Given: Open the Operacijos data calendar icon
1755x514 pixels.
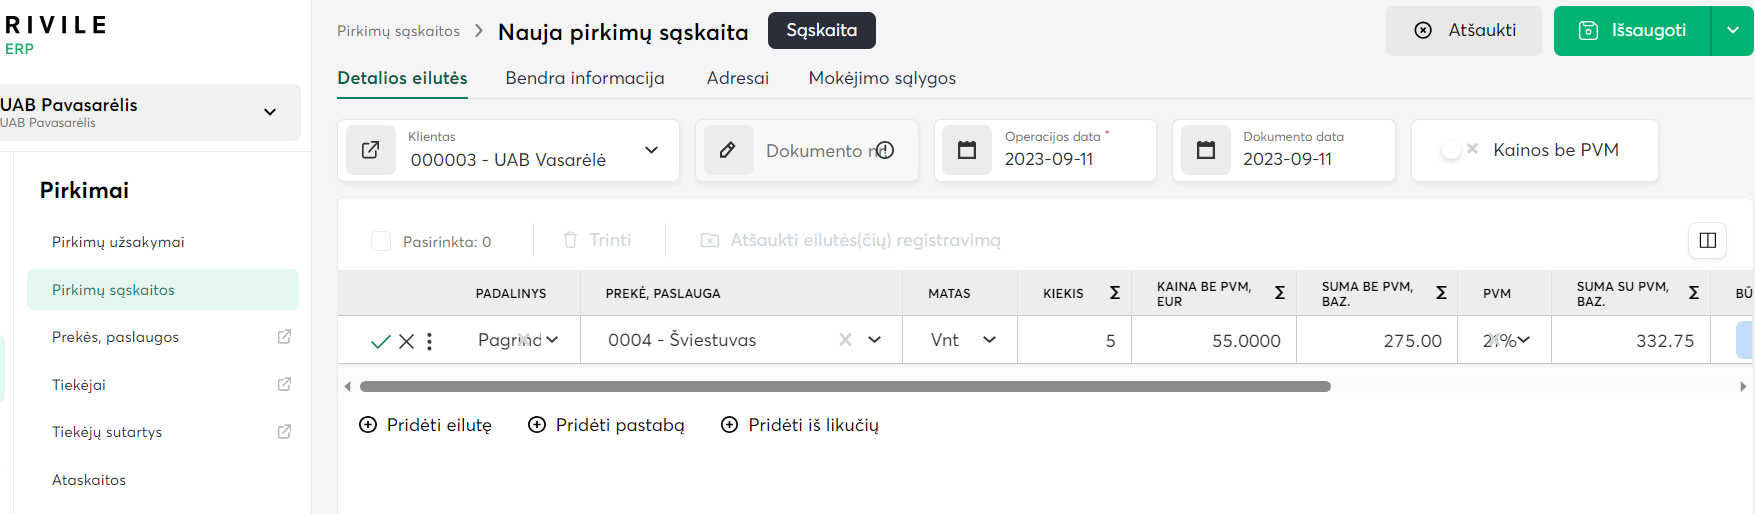Looking at the screenshot, I should coord(967,150).
